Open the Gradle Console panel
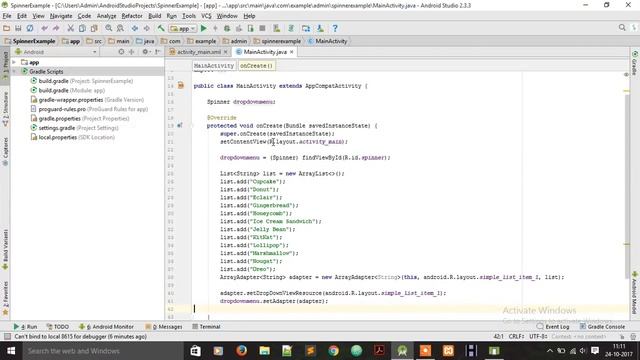The width and height of the screenshot is (640, 360). 602,327
